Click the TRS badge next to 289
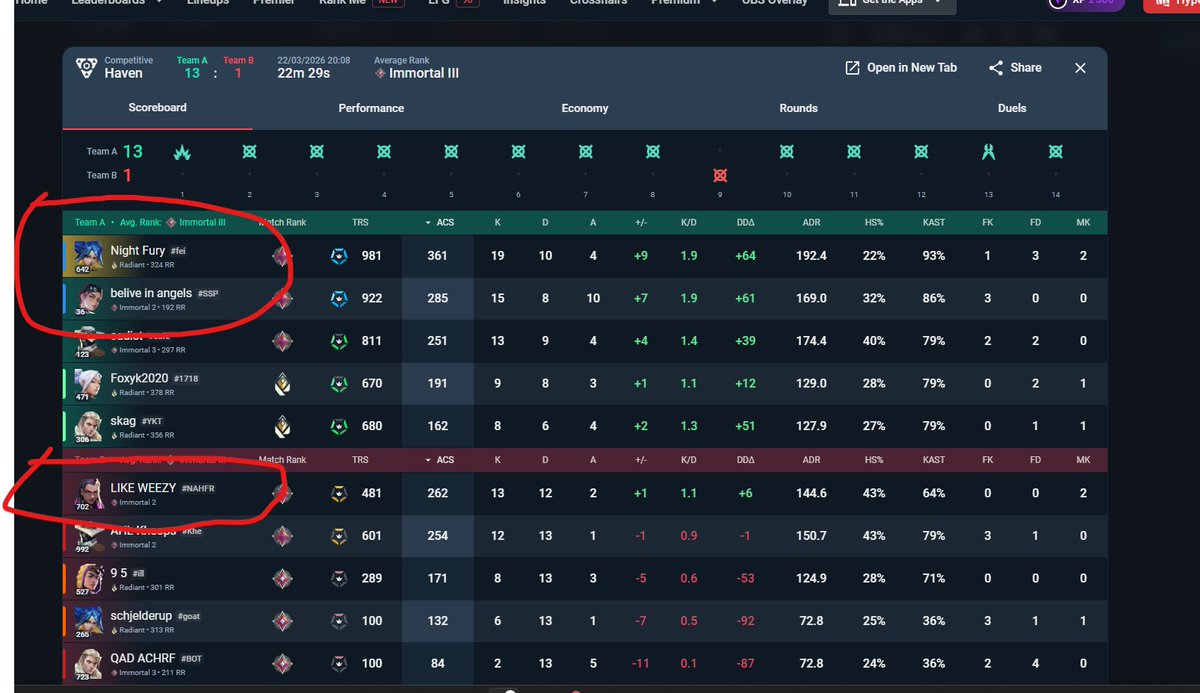 coord(340,578)
